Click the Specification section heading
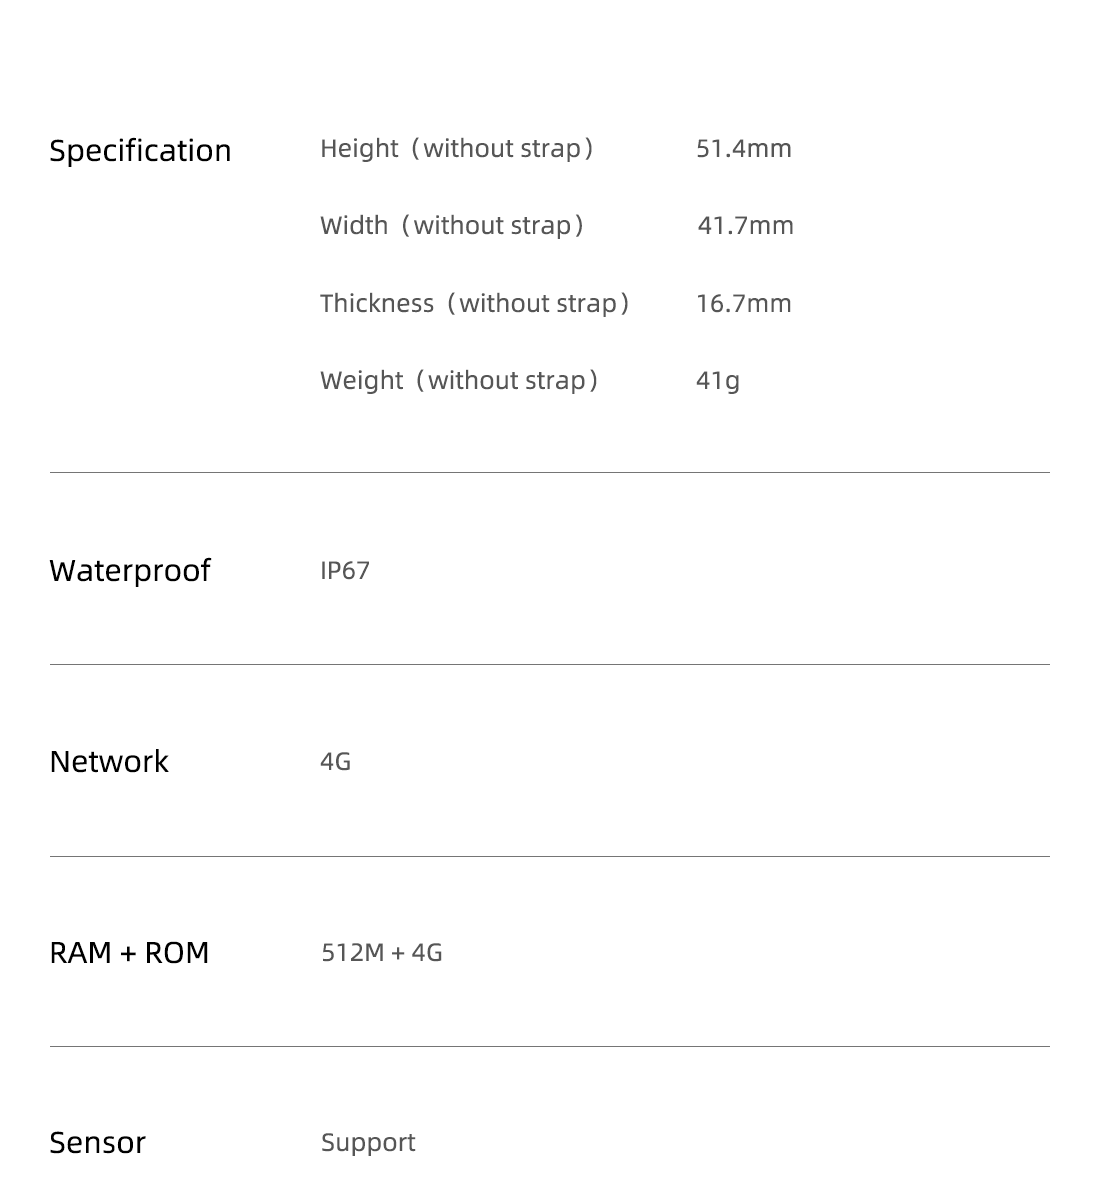This screenshot has height=1195, width=1100. pyautogui.click(x=140, y=152)
